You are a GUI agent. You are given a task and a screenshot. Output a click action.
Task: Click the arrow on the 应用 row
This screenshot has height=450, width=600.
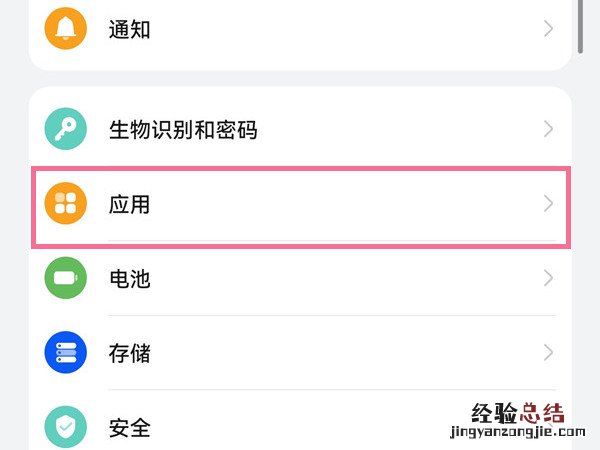coord(548,204)
